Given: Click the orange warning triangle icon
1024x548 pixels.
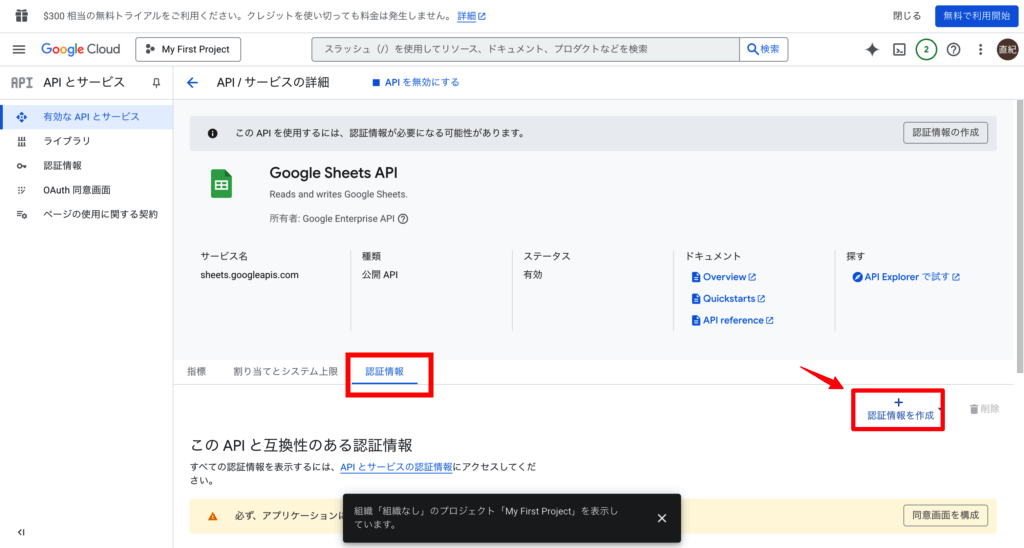Looking at the screenshot, I should tap(212, 516).
